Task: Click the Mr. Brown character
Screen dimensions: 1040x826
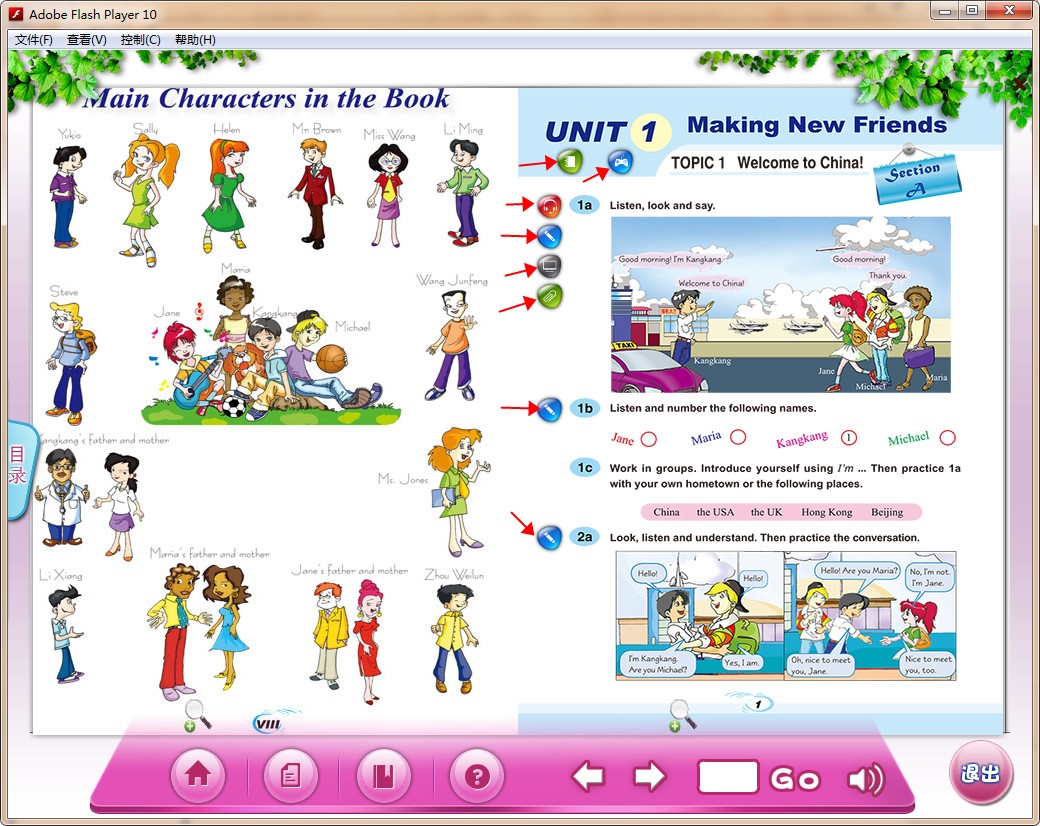Action: [316, 192]
